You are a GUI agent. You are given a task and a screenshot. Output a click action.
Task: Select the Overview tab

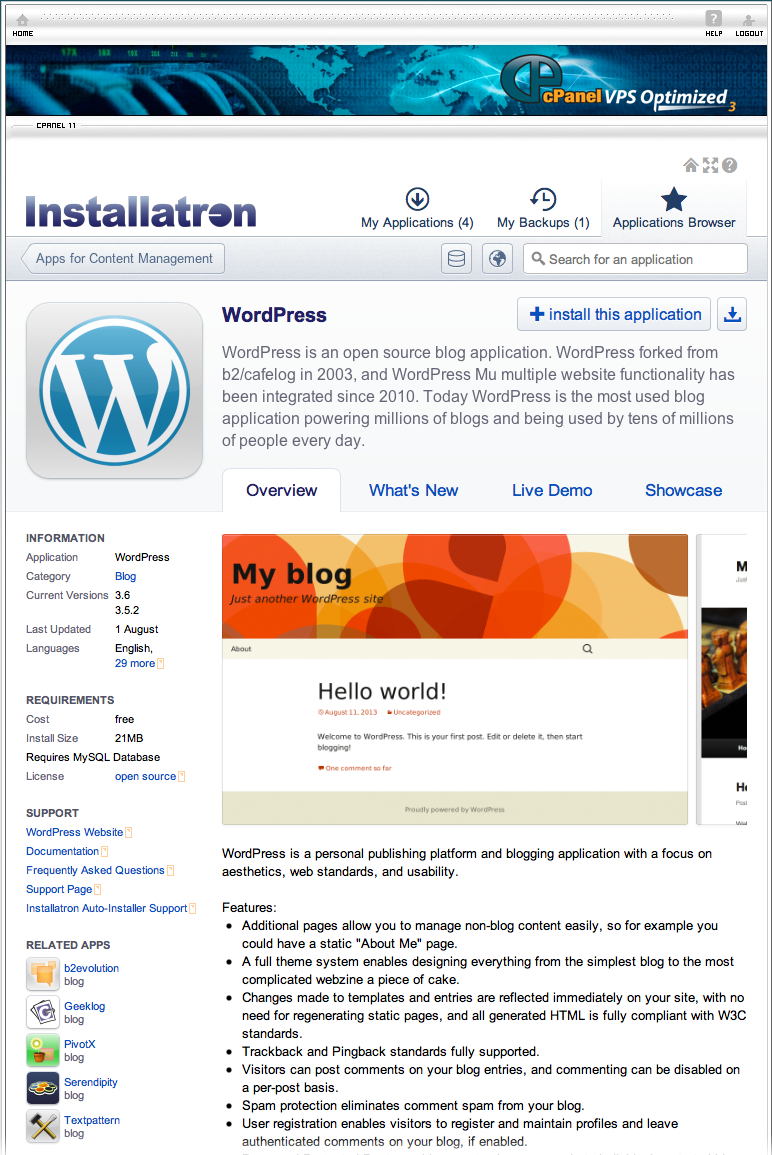tap(281, 491)
